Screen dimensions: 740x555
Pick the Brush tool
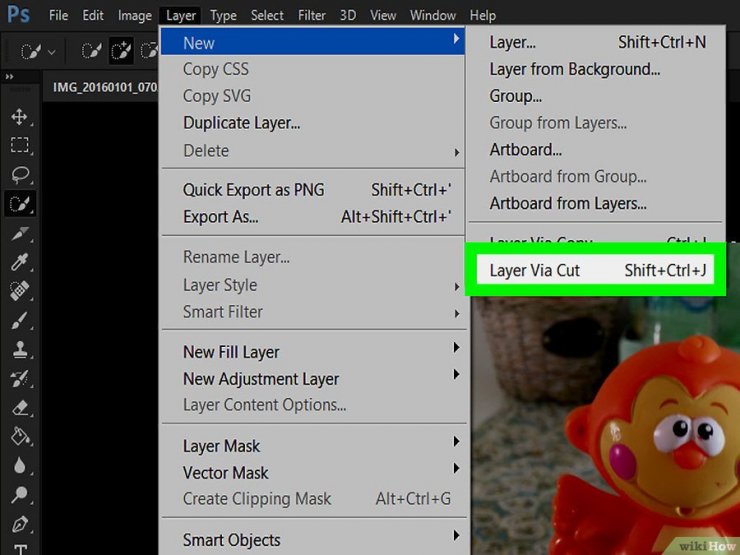[19, 320]
